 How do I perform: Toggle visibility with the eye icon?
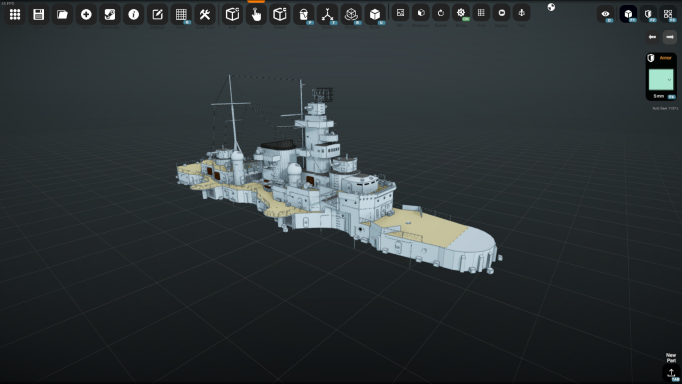[605, 14]
